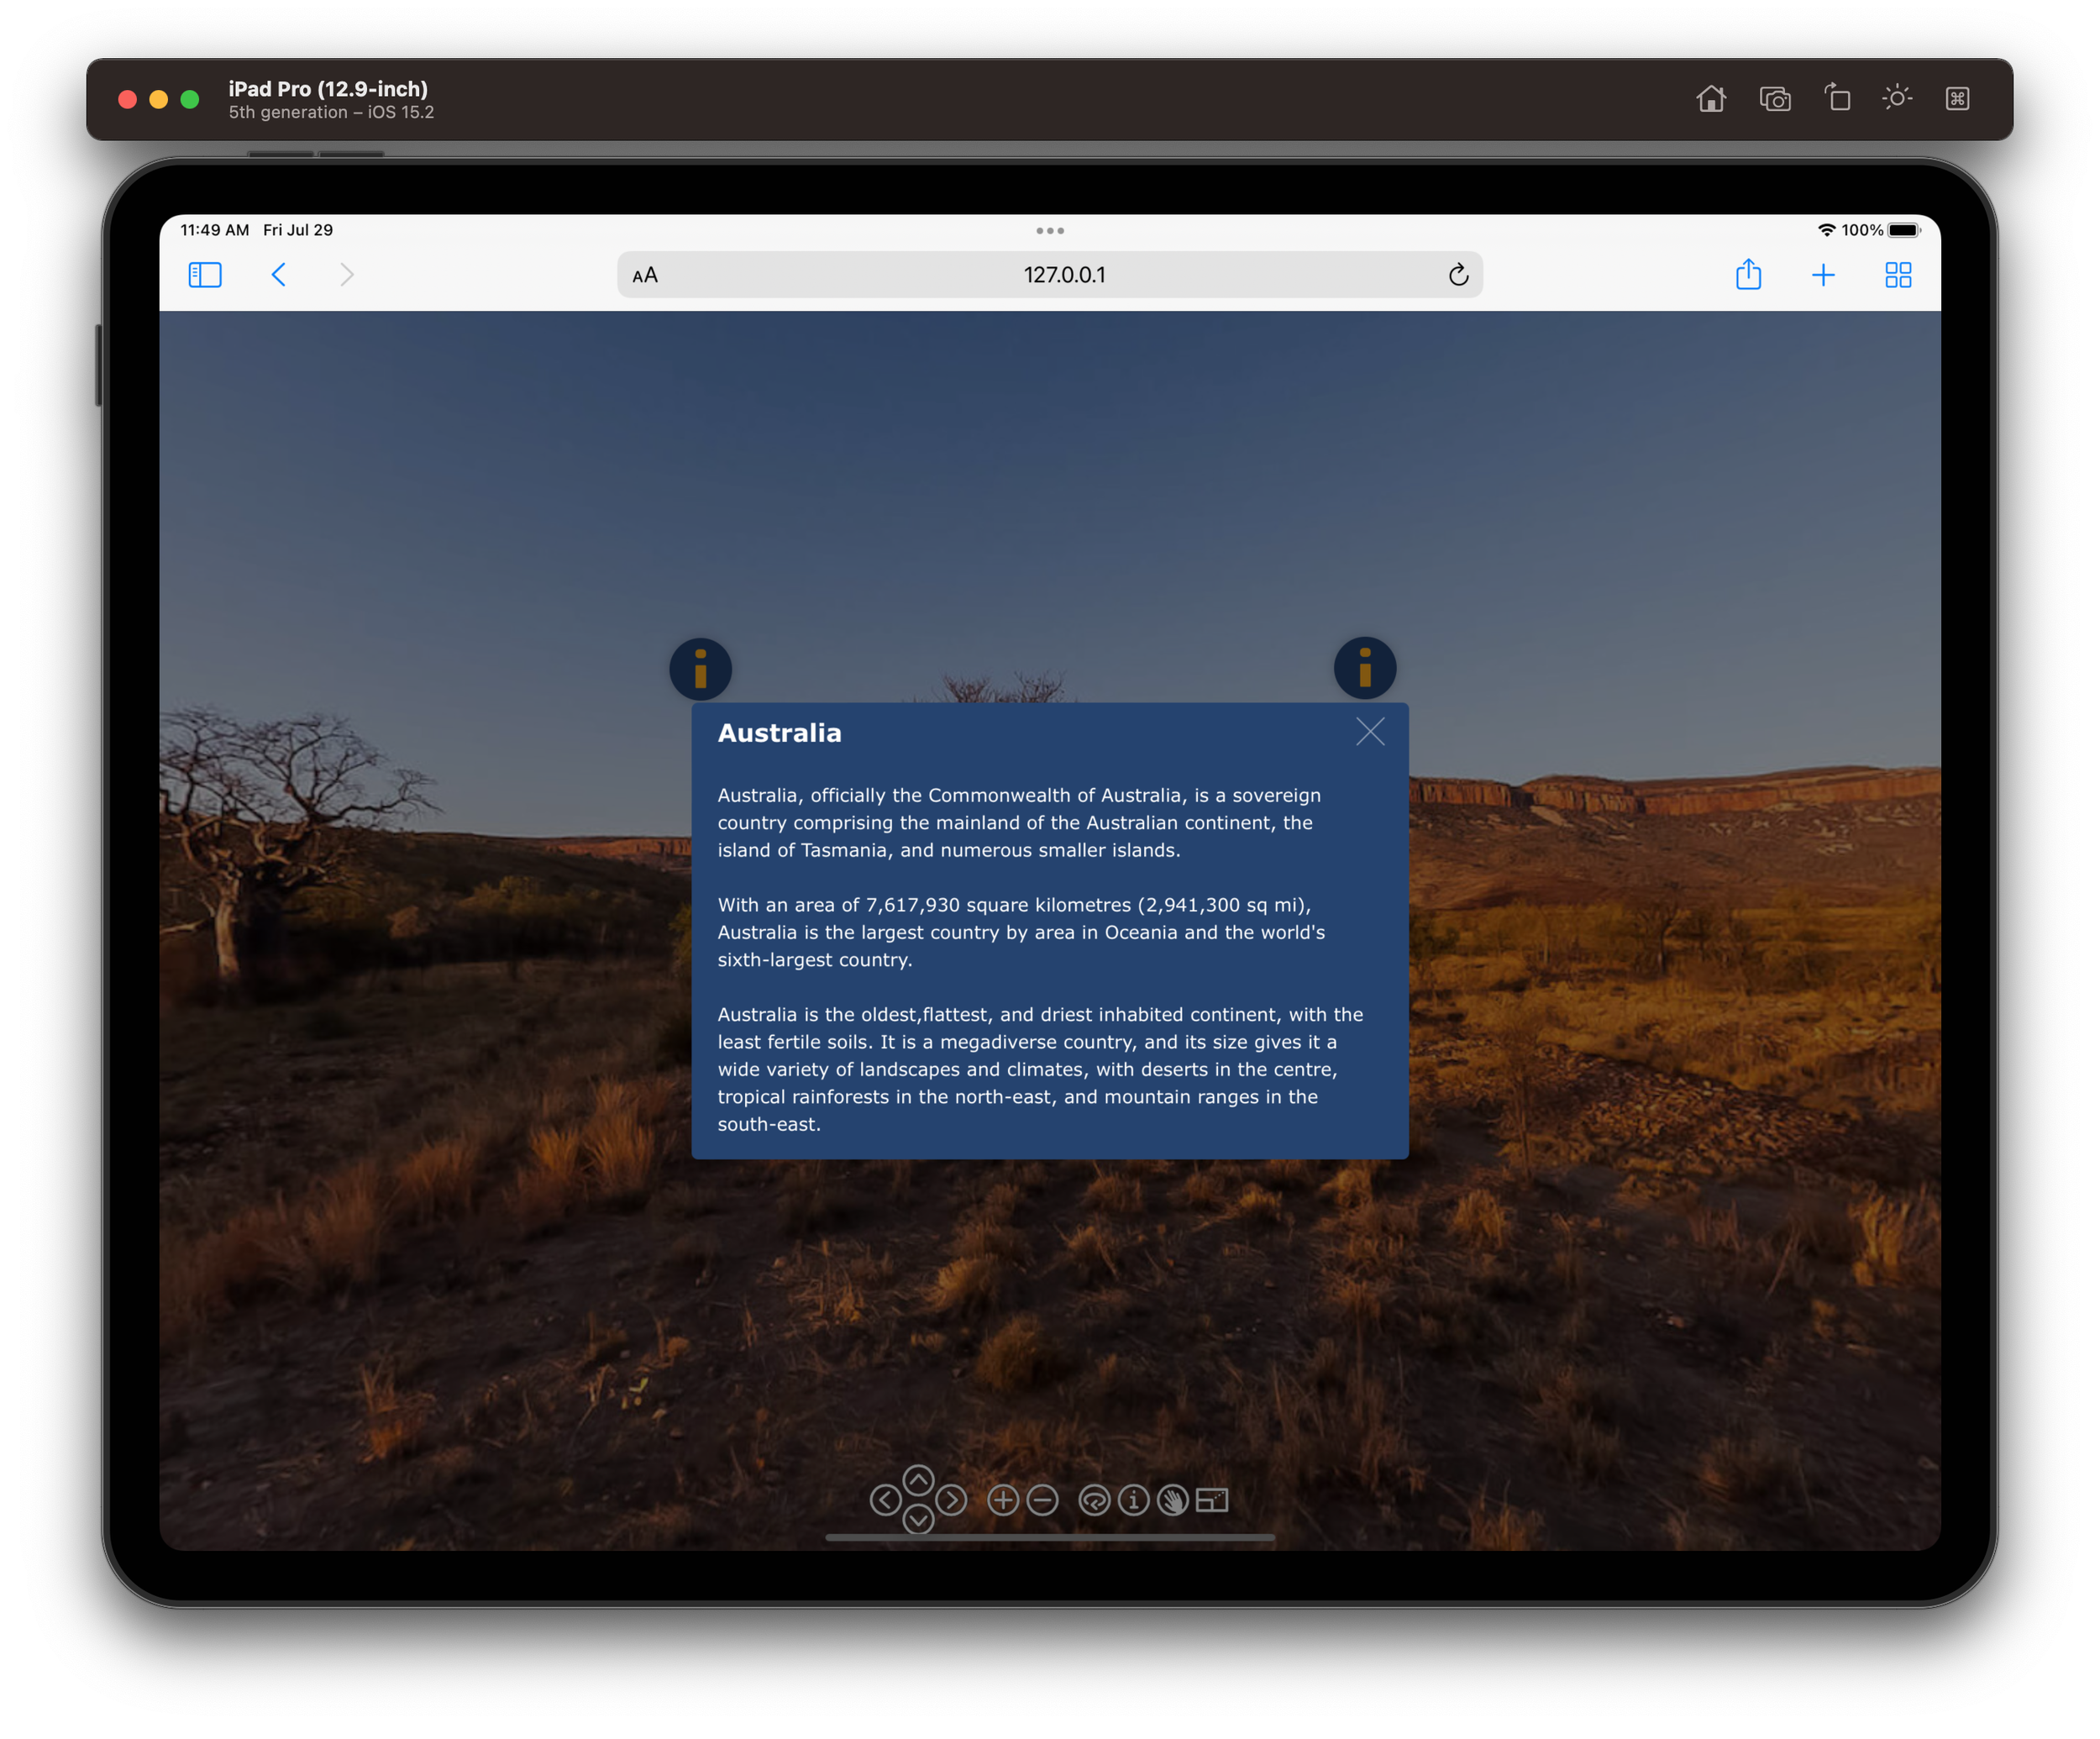Click the right info hotspot marker
The height and width of the screenshot is (1739, 2100).
1365,667
